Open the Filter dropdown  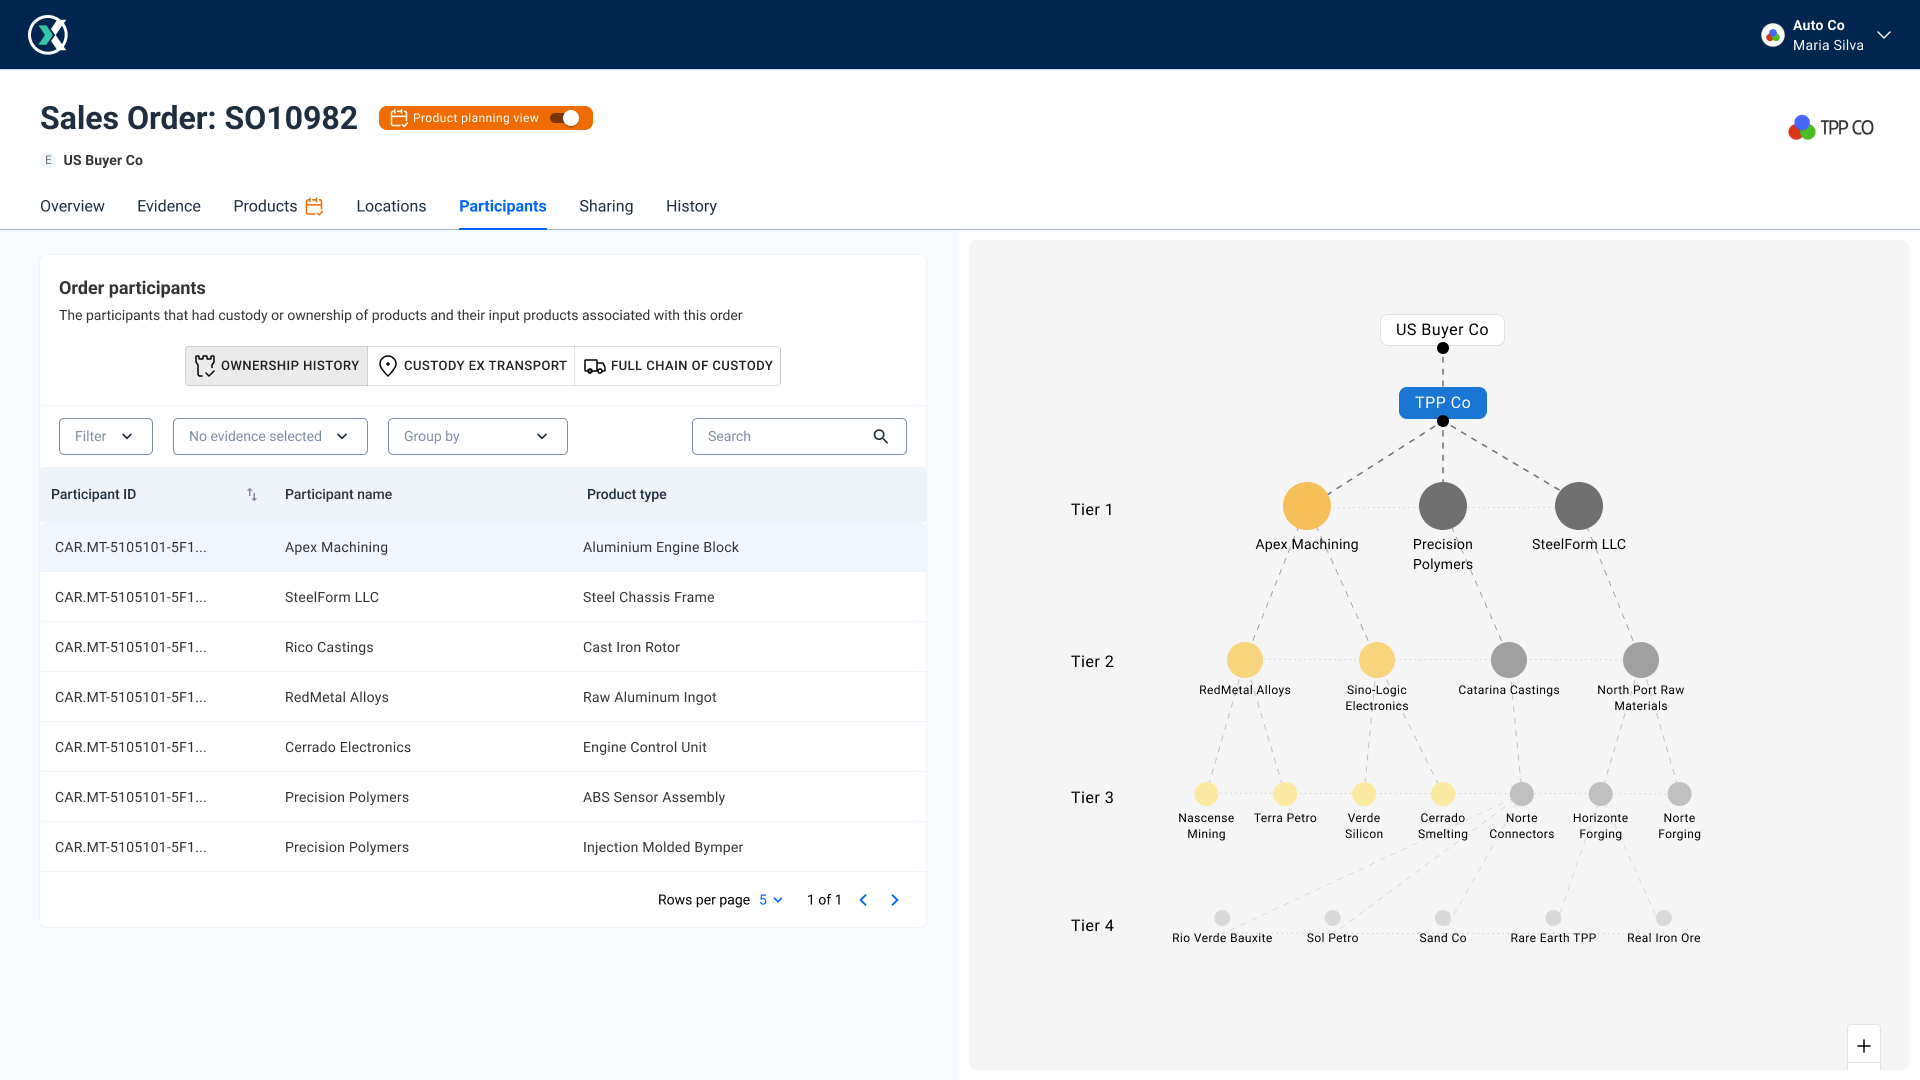[105, 437]
